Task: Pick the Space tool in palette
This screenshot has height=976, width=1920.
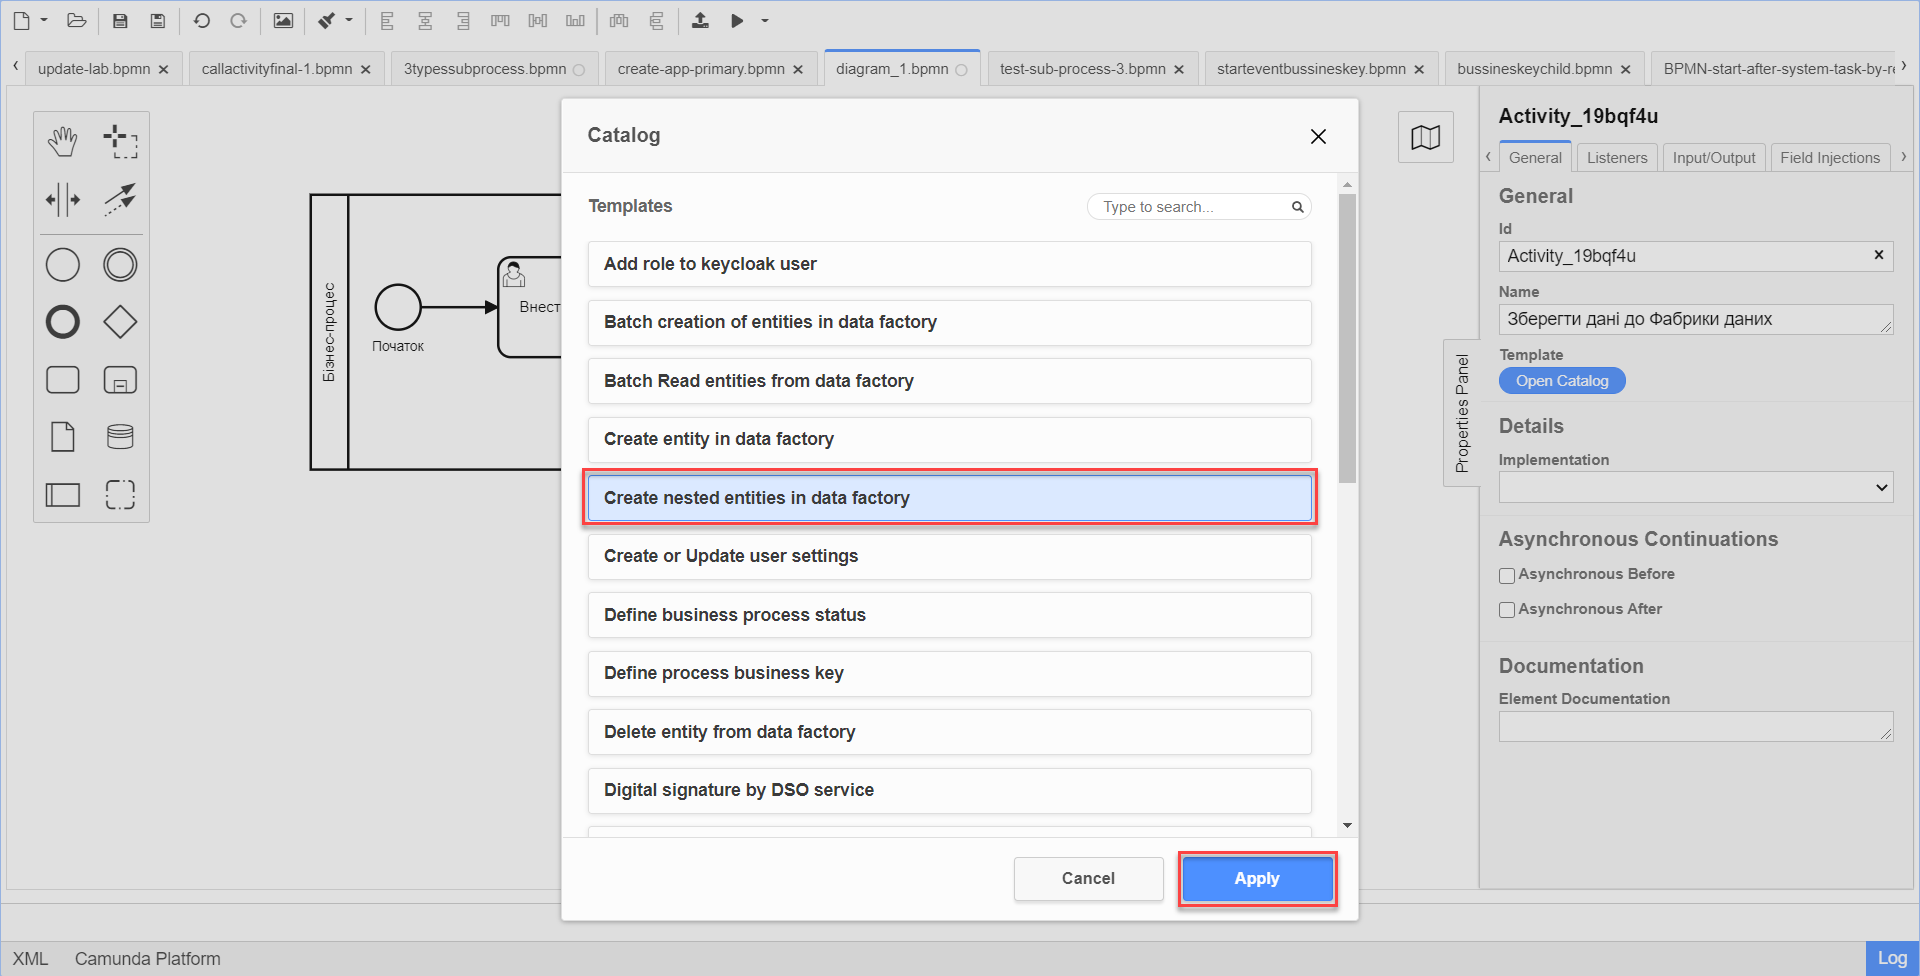Action: (62, 199)
